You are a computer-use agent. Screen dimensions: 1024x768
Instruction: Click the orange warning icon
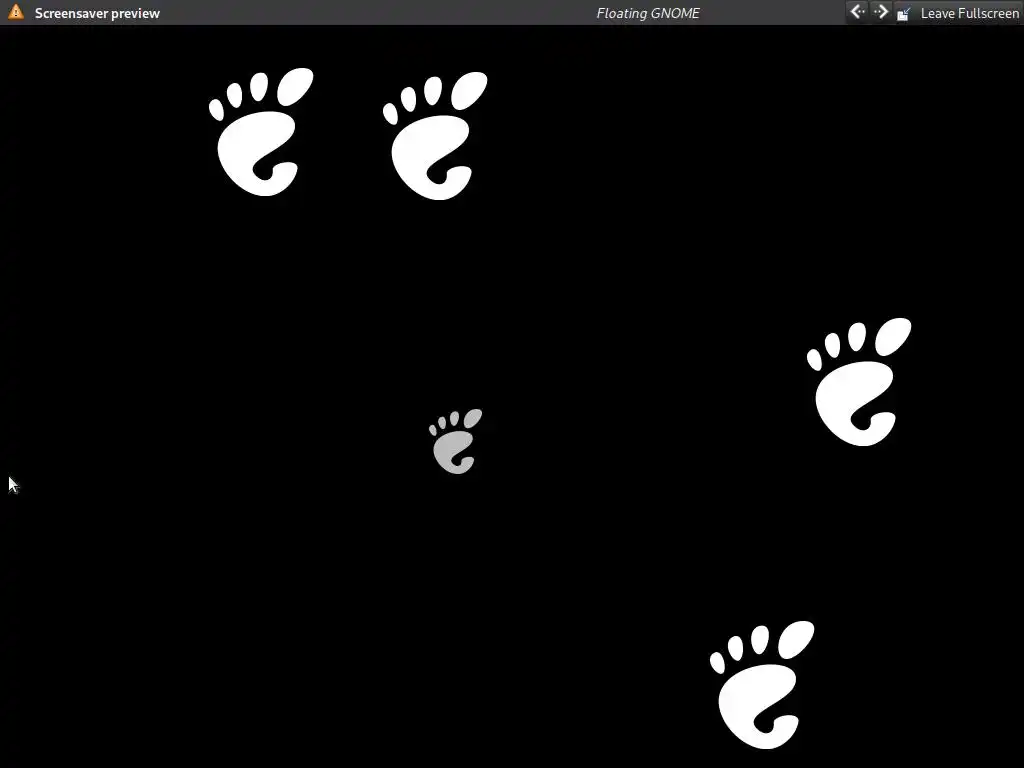(x=16, y=12)
